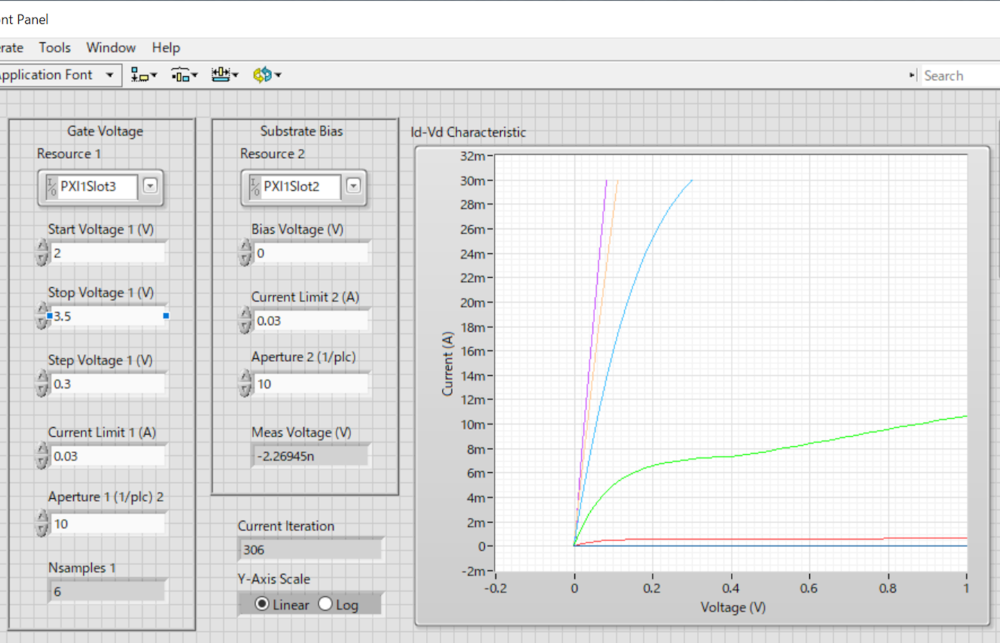Open the Help menu
Viewport: 1000px width, 643px height.
pos(166,47)
